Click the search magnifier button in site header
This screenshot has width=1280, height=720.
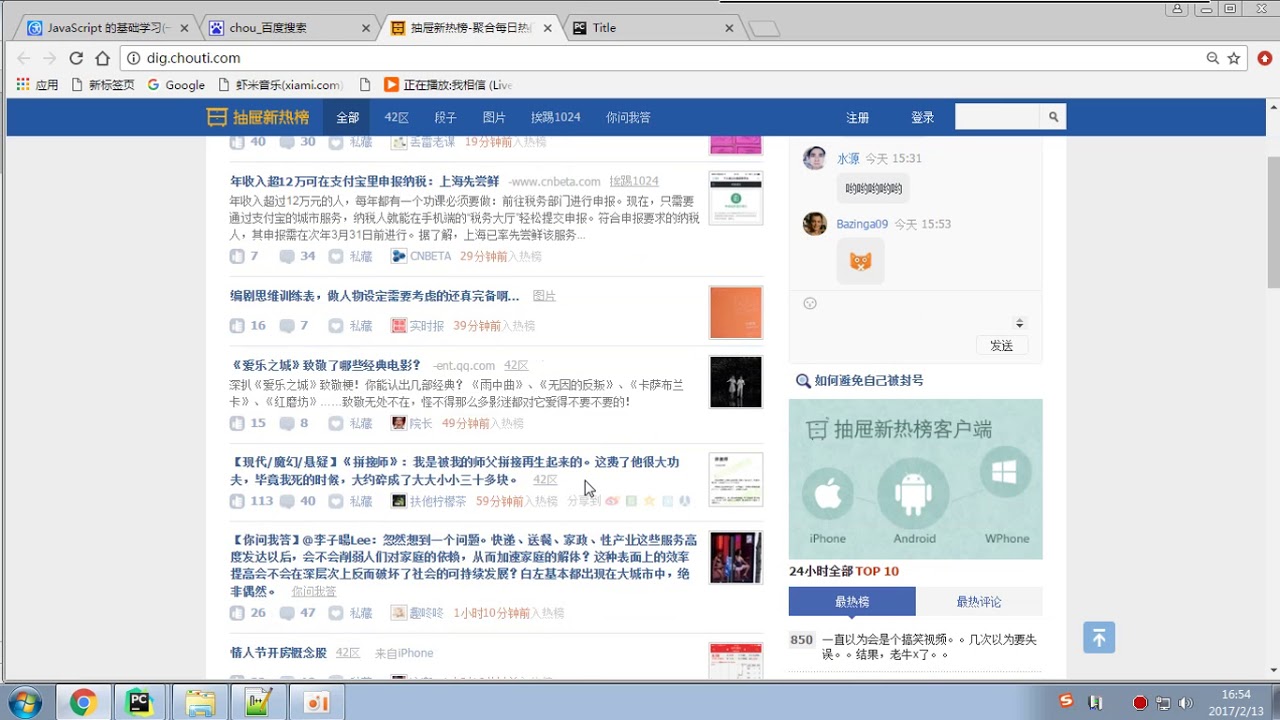pyautogui.click(x=1053, y=117)
